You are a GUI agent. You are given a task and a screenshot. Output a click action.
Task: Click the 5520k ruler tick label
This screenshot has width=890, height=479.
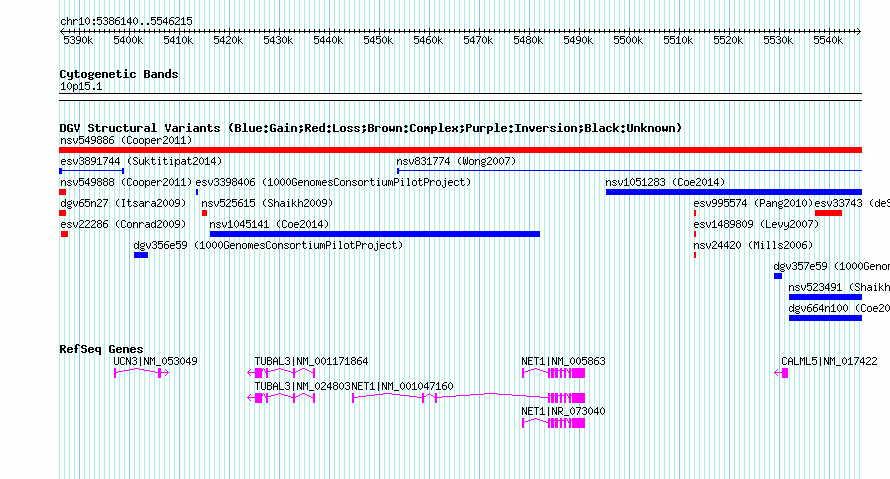[727, 40]
